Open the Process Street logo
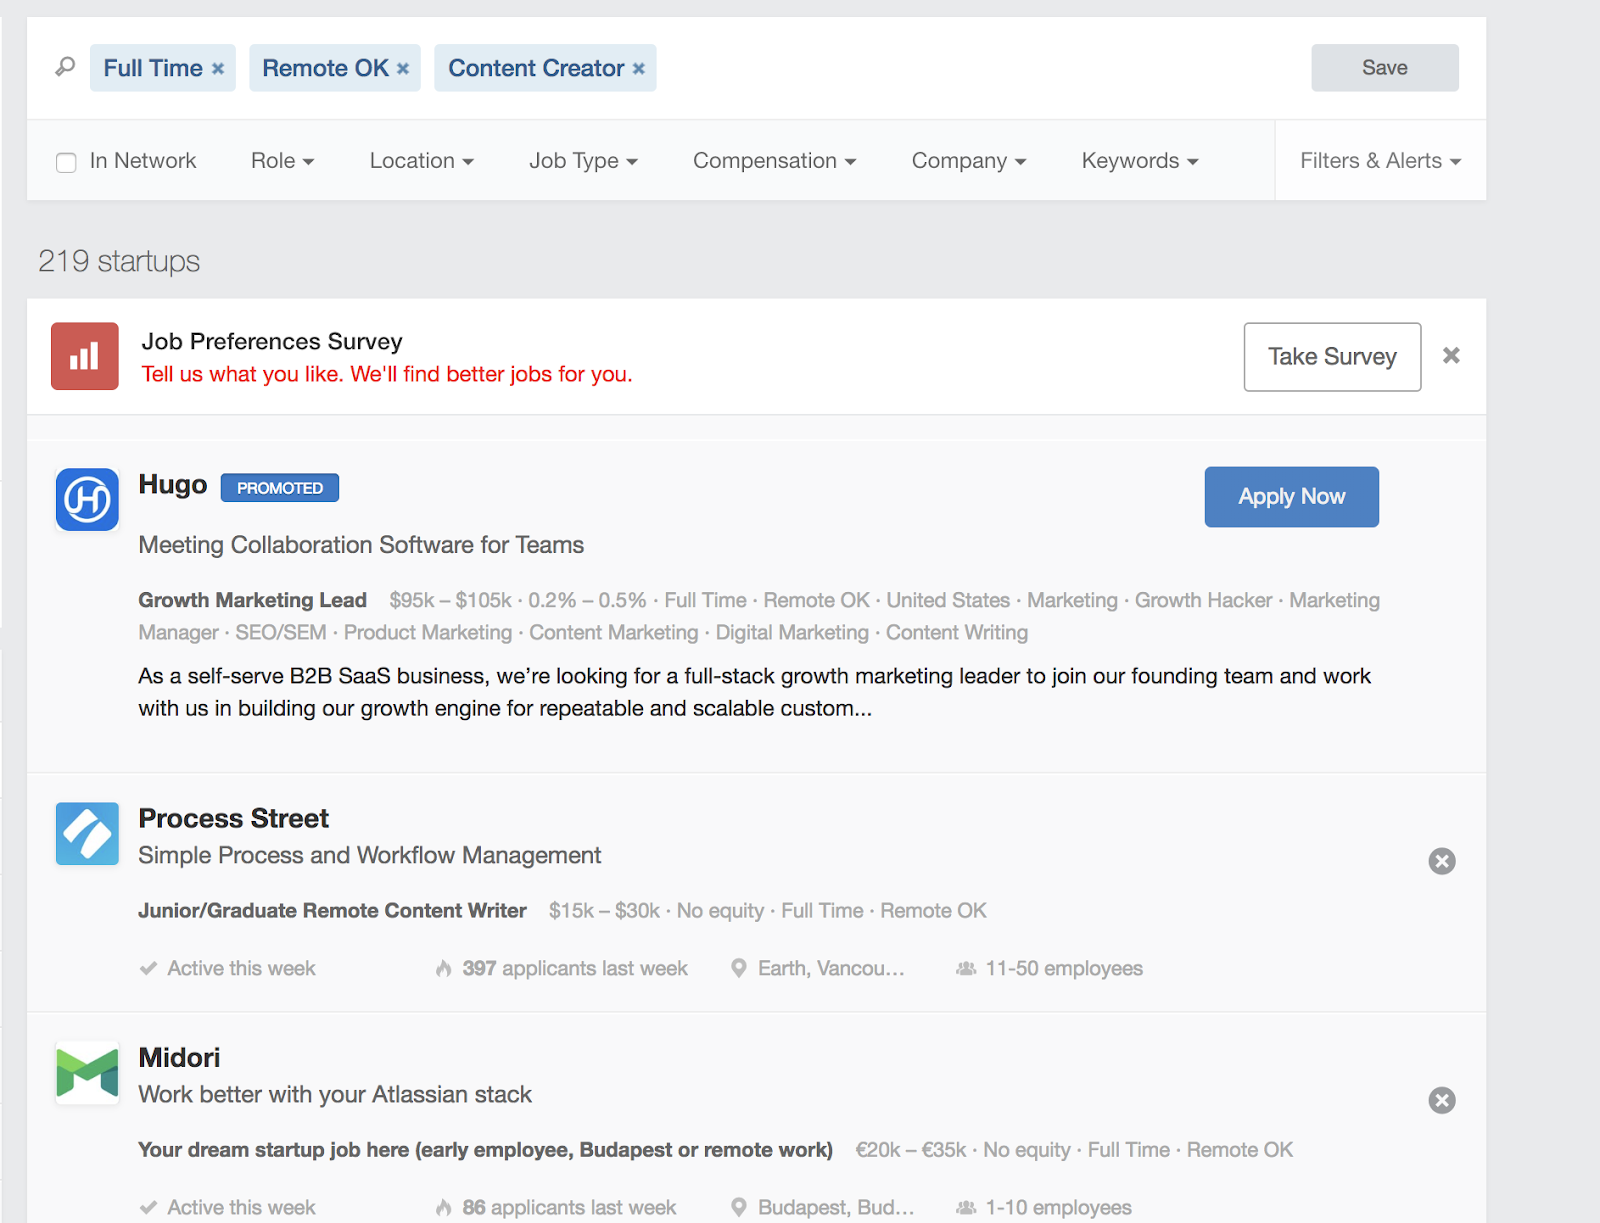This screenshot has height=1223, width=1600. pyautogui.click(x=87, y=833)
